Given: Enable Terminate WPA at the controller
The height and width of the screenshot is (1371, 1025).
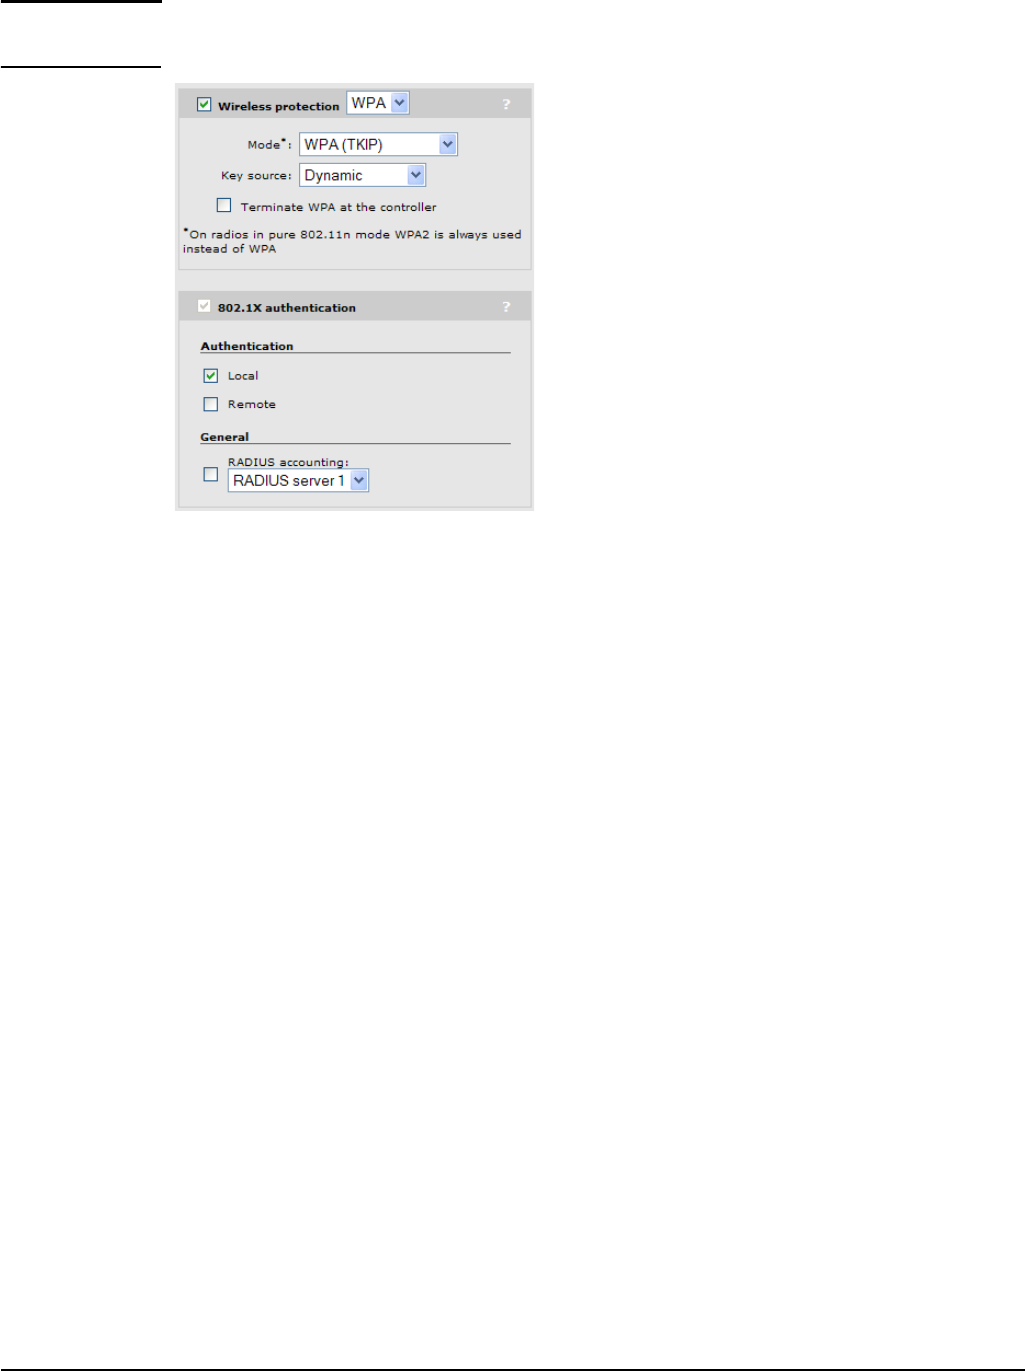Looking at the screenshot, I should click(224, 205).
